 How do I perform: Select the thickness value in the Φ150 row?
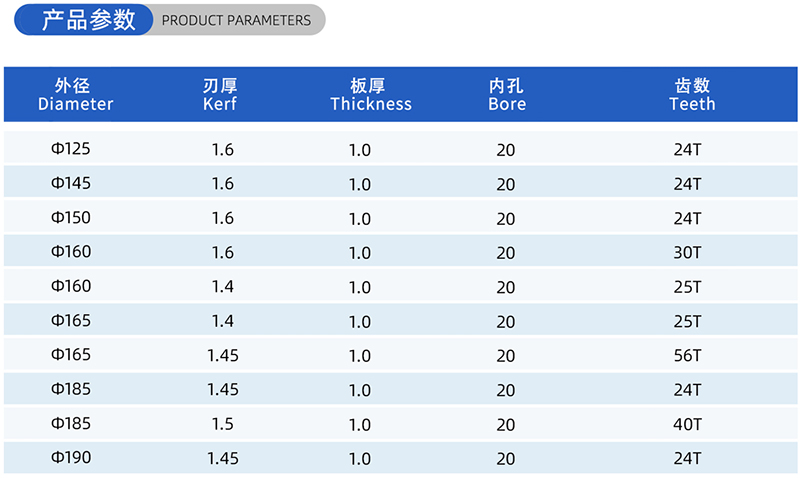[x=360, y=219]
